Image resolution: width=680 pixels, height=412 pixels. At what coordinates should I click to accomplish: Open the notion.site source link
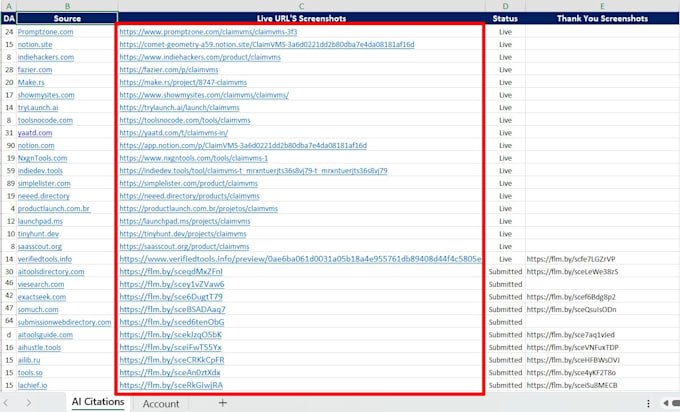coord(35,44)
